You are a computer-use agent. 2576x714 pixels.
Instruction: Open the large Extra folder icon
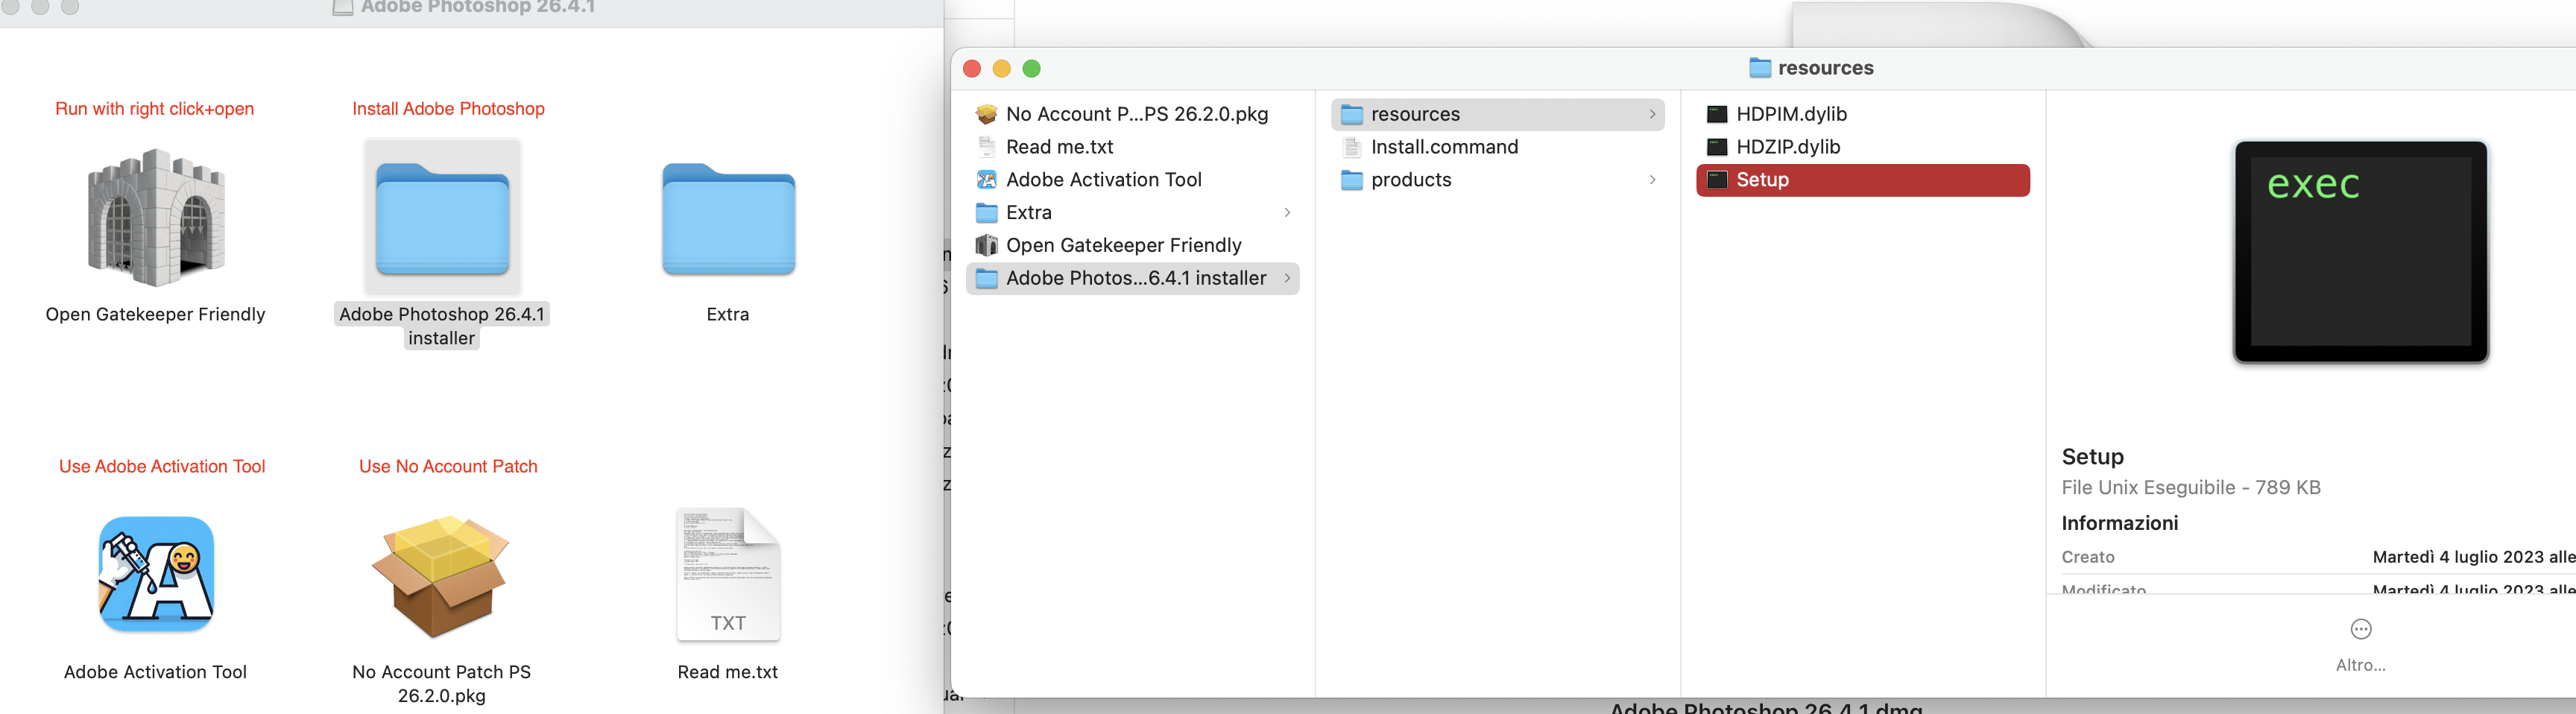[x=728, y=218]
